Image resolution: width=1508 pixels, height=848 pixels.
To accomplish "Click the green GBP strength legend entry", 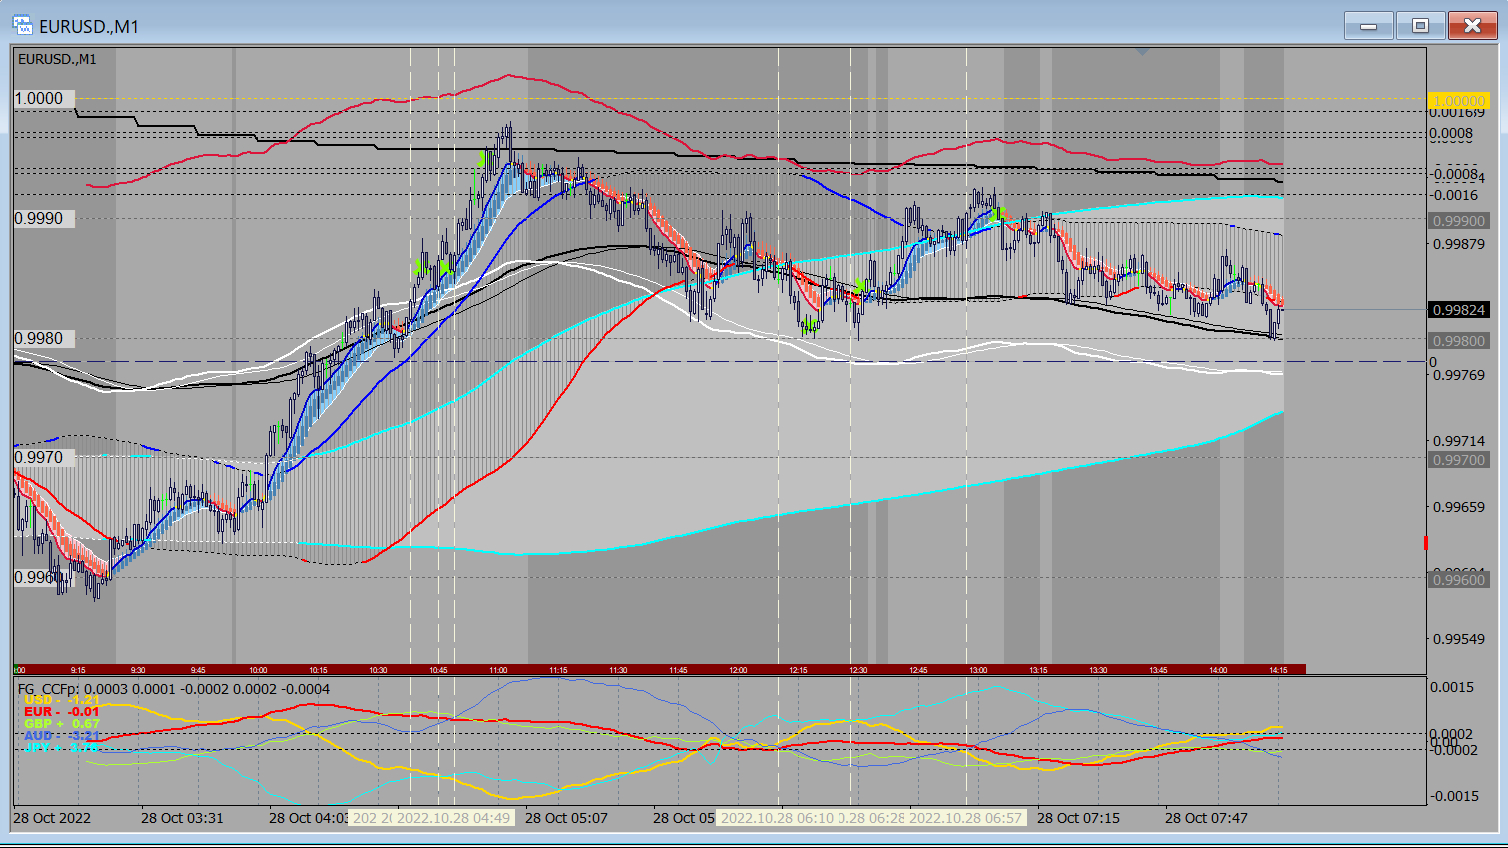I will [x=62, y=724].
